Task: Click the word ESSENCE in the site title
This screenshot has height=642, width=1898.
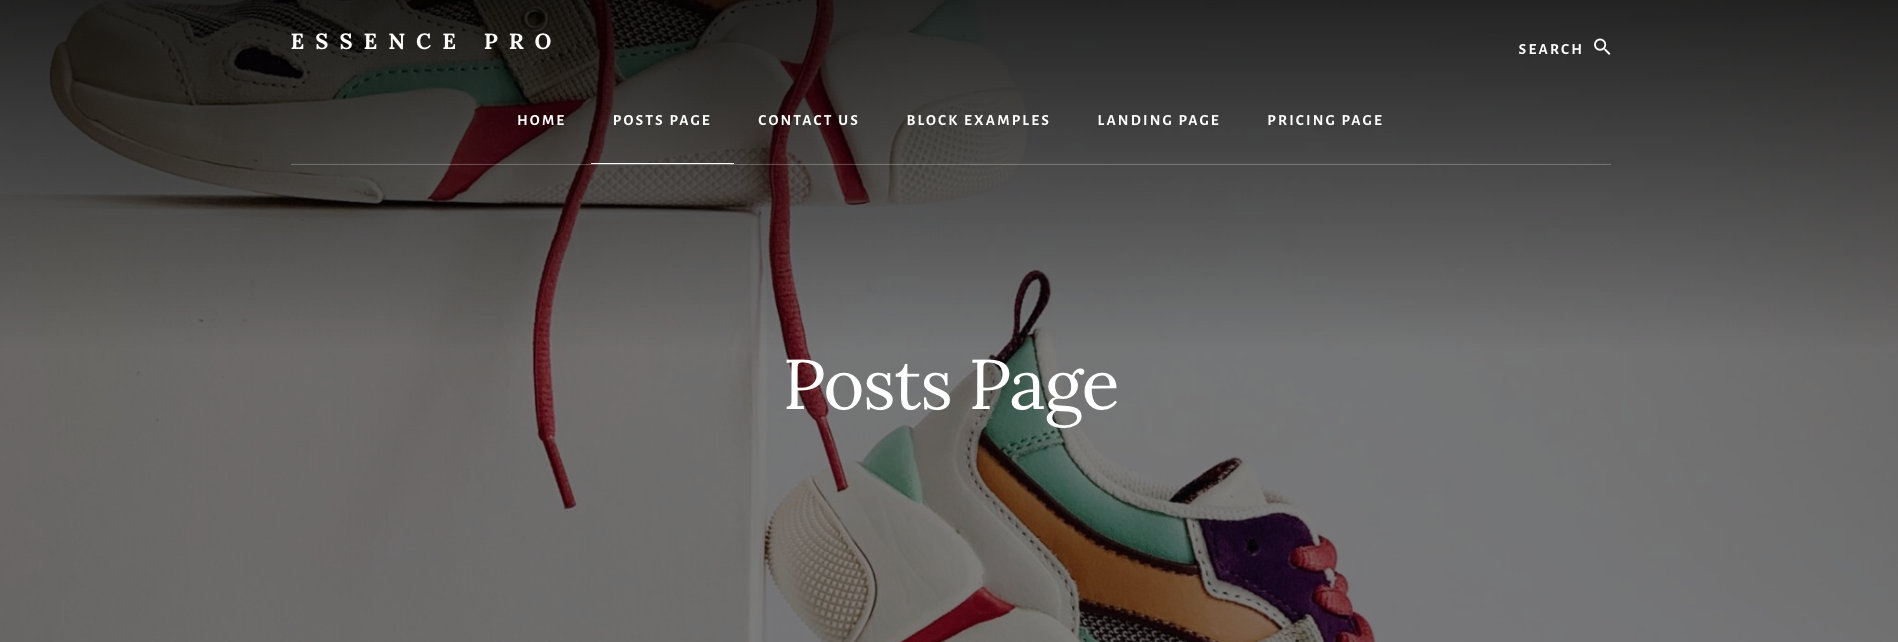Action: click(374, 41)
